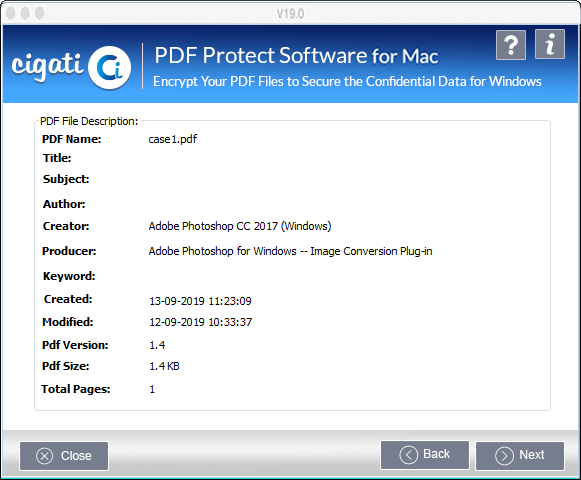Click the 'PDF Name:' label
This screenshot has height=480, width=581.
(x=72, y=139)
